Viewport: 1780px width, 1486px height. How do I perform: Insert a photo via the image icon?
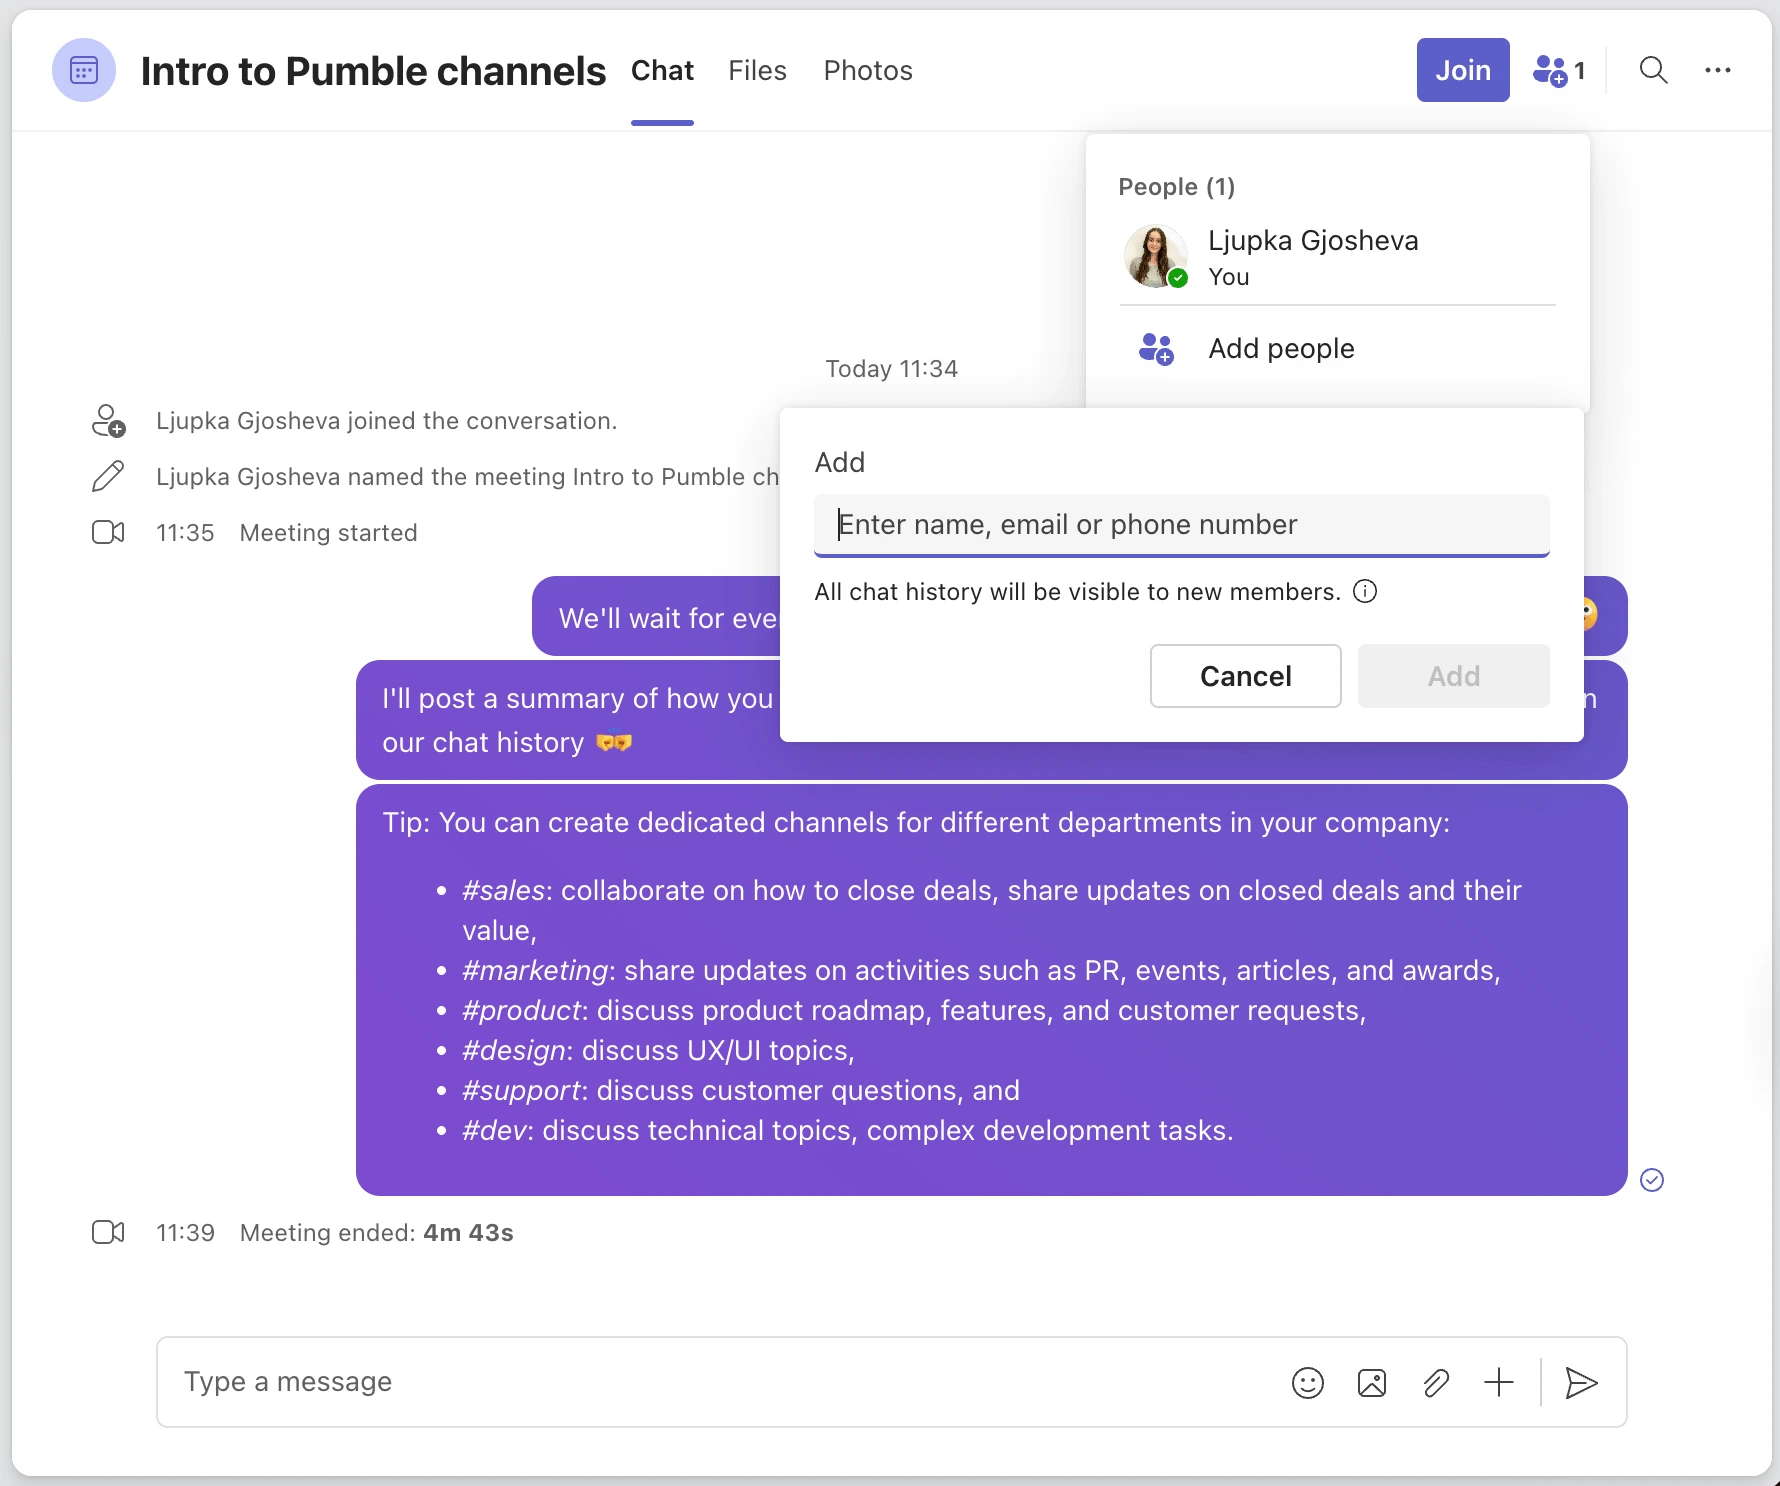tap(1372, 1383)
